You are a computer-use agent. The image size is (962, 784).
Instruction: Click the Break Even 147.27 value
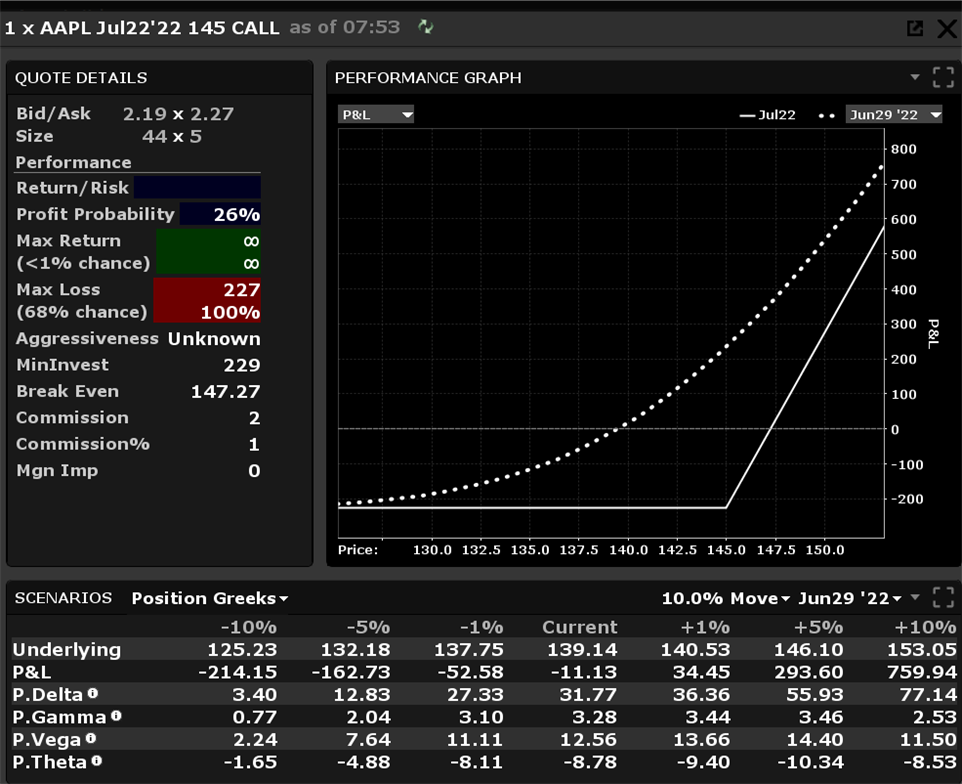click(226, 391)
